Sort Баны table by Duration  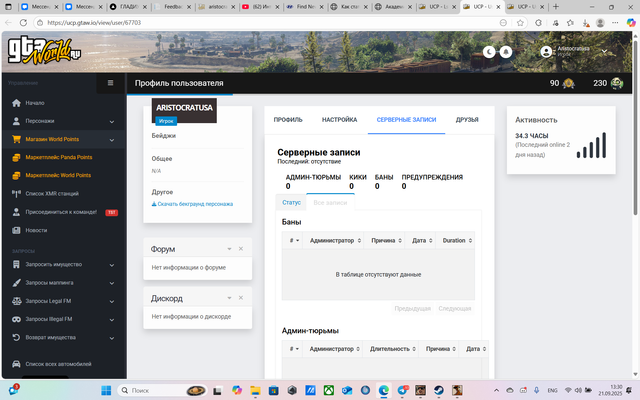(x=455, y=240)
